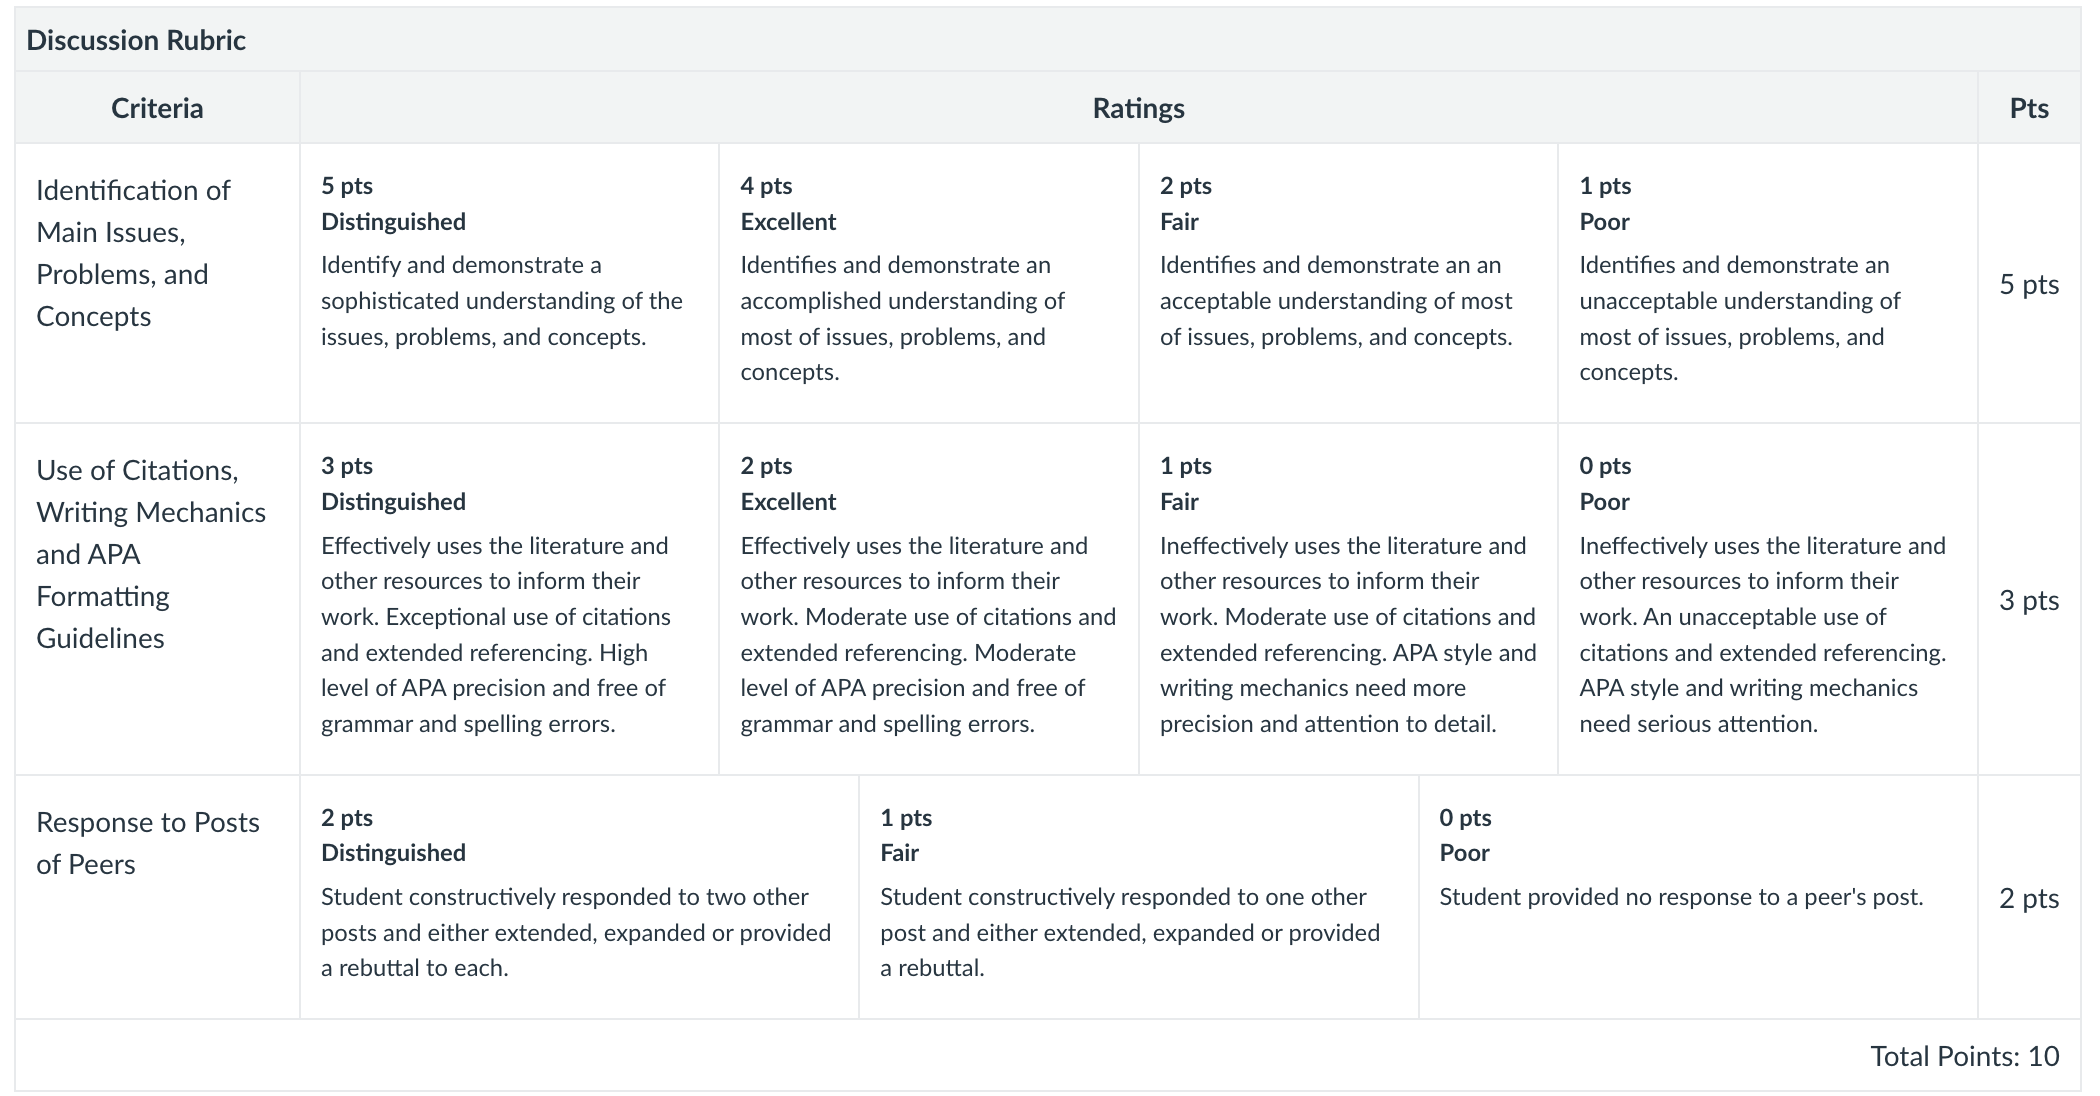Pick 0 pts Poor for Citations criterion

click(1767, 599)
